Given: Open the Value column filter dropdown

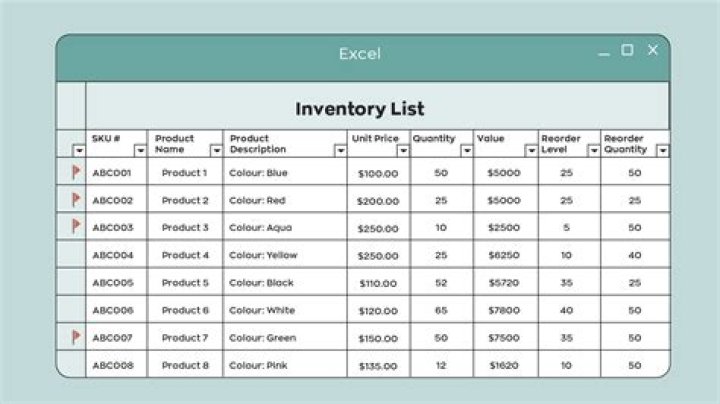Looking at the screenshot, I should (x=531, y=150).
